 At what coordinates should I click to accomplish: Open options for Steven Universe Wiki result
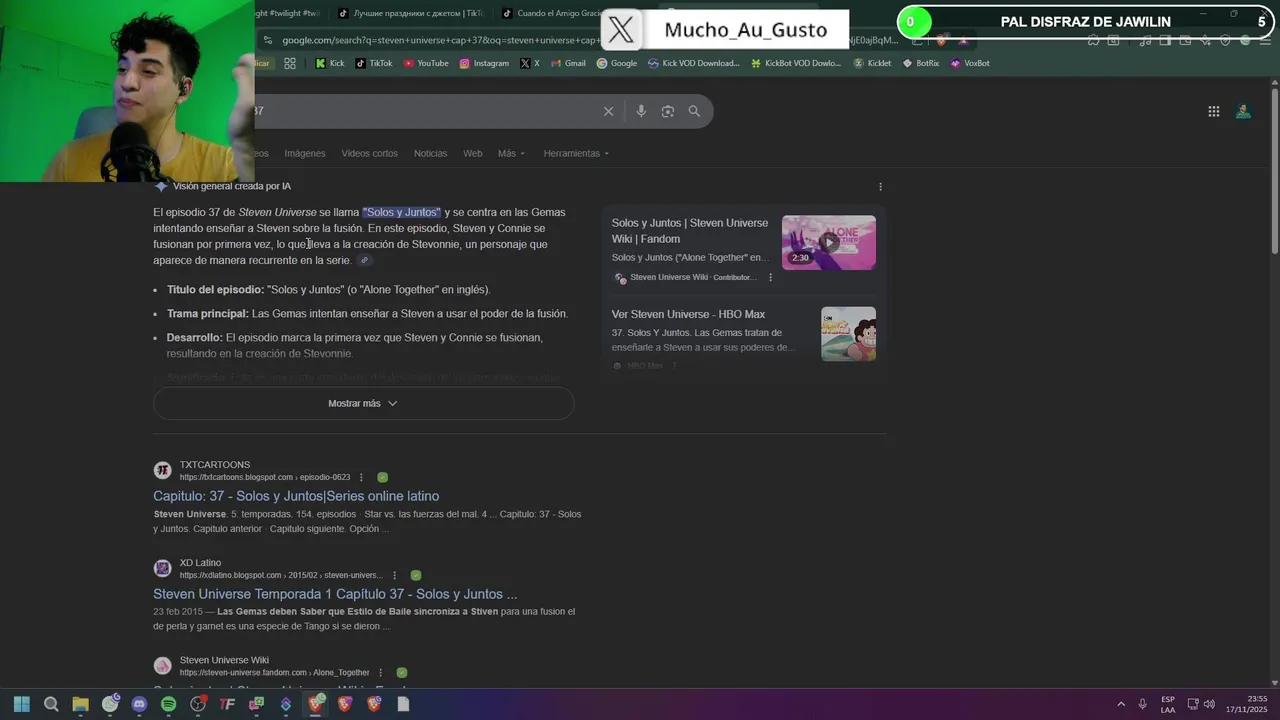click(x=381, y=672)
